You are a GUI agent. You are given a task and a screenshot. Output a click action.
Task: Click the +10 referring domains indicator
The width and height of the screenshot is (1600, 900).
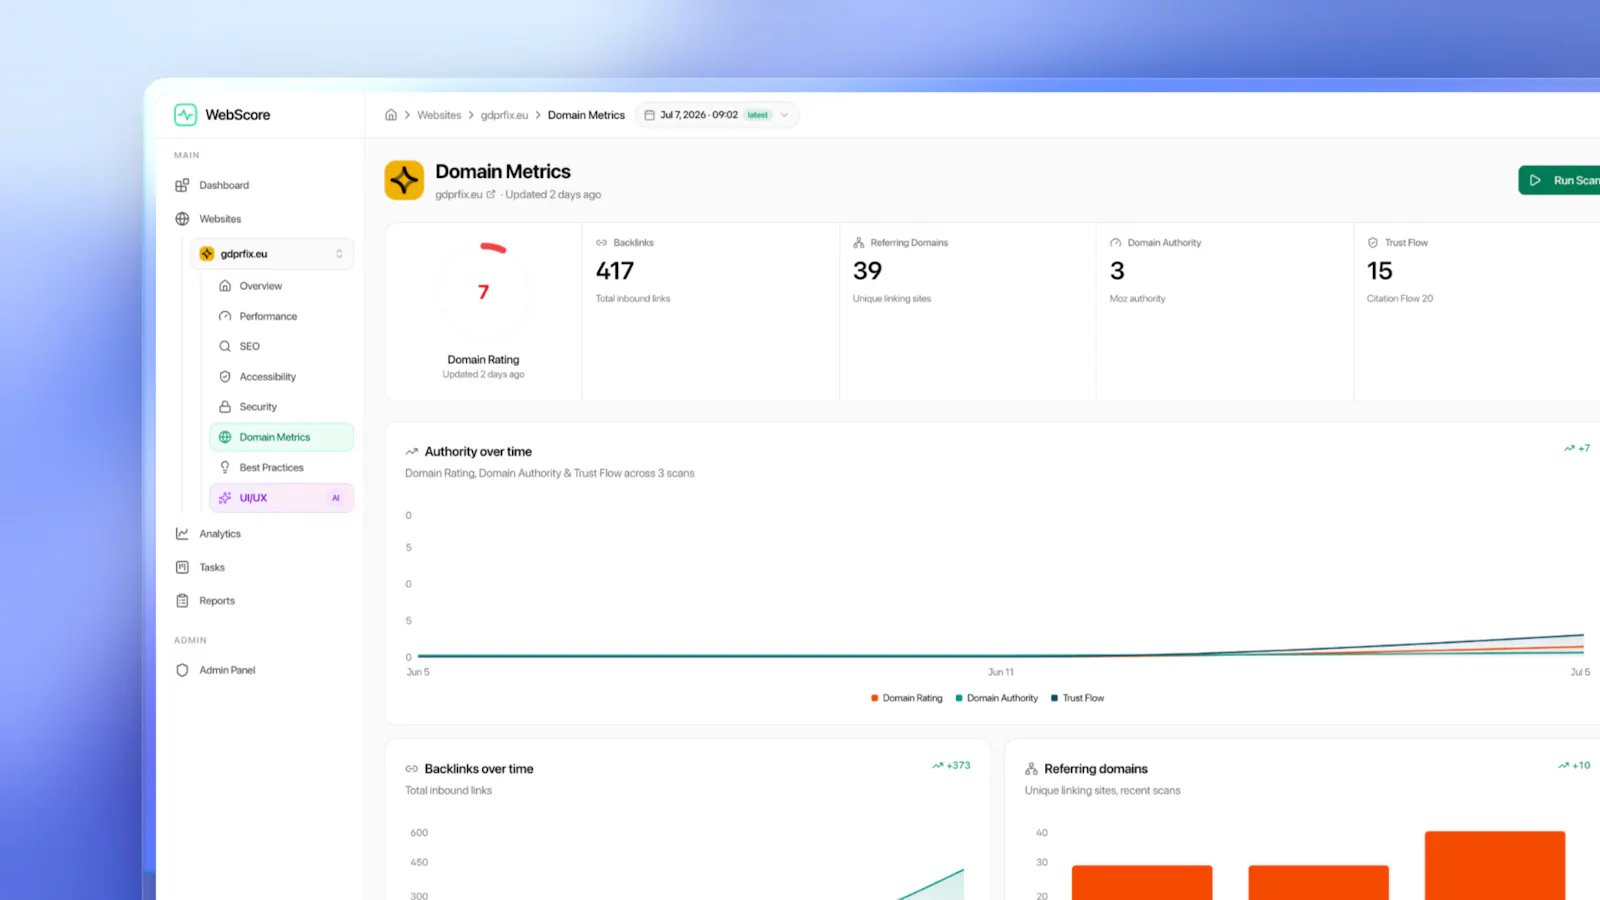click(1574, 765)
